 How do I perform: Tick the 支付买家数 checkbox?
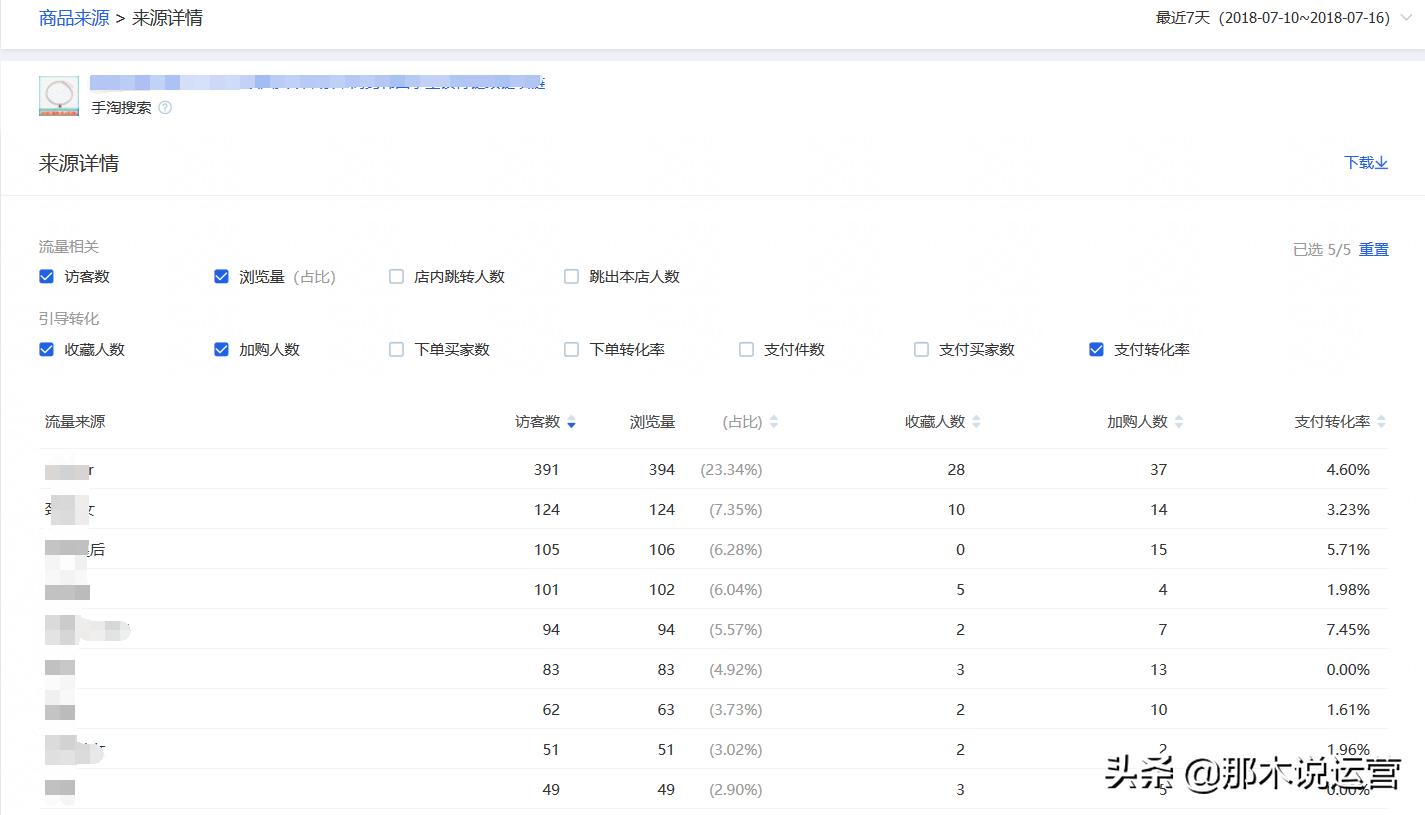pos(921,350)
